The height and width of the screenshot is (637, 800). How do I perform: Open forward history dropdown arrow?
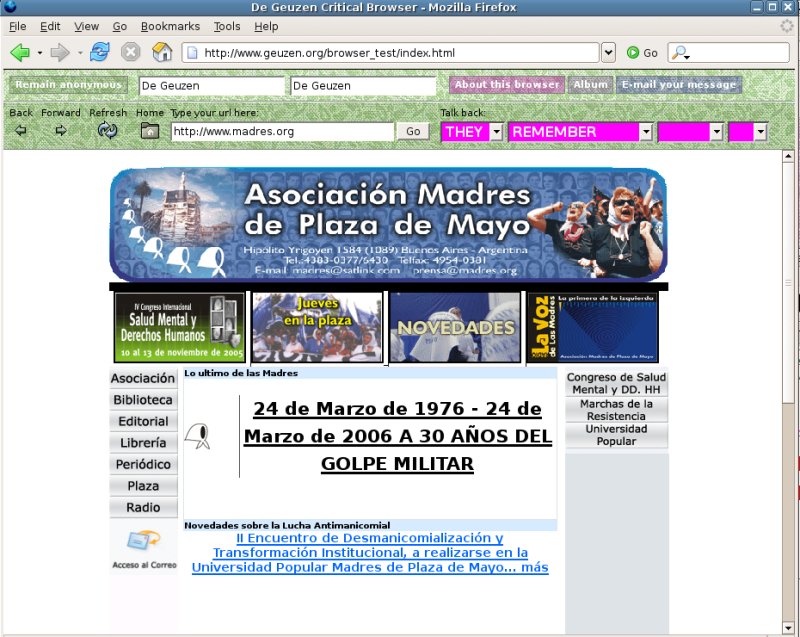click(x=80, y=53)
